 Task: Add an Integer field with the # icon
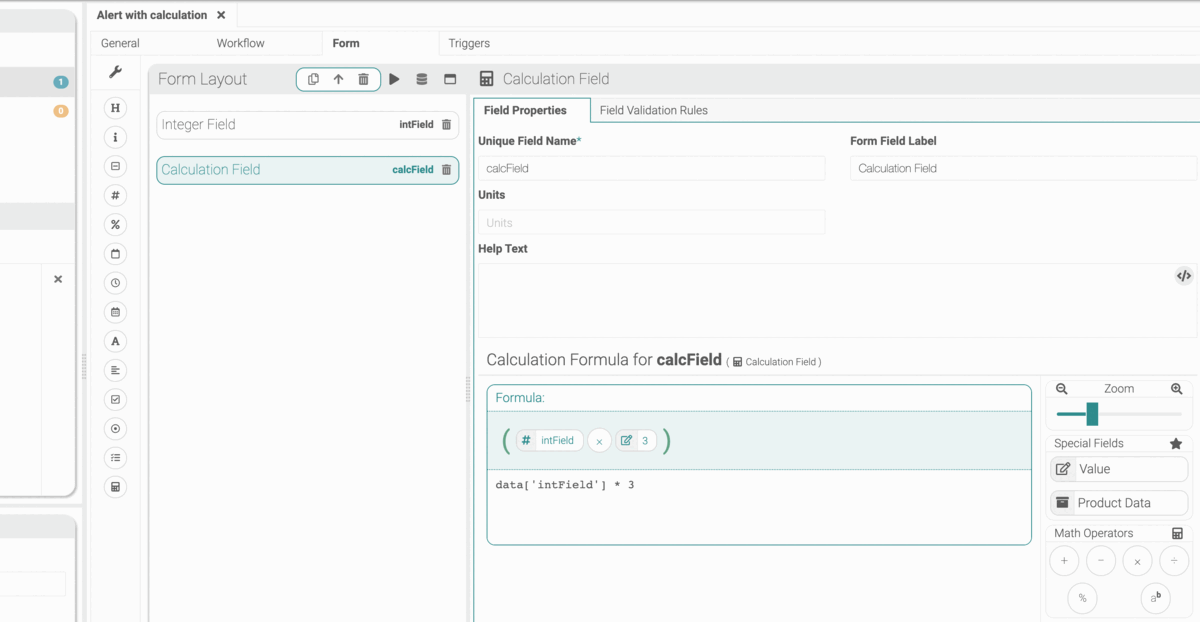click(115, 196)
